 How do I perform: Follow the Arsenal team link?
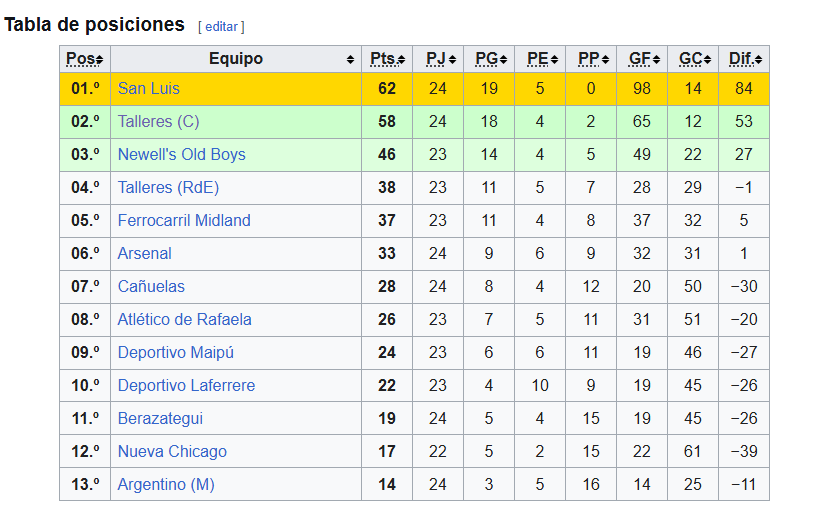(x=144, y=253)
